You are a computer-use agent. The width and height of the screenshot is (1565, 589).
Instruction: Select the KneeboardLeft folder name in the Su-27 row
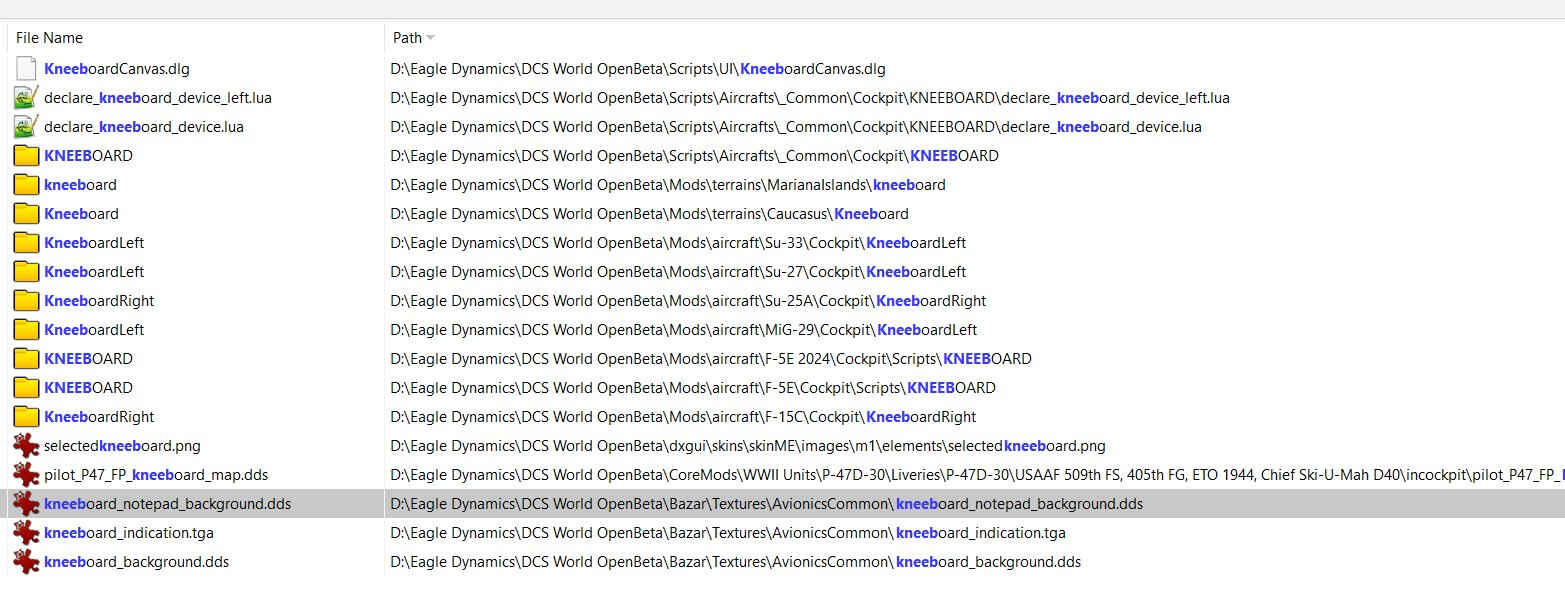pos(94,272)
